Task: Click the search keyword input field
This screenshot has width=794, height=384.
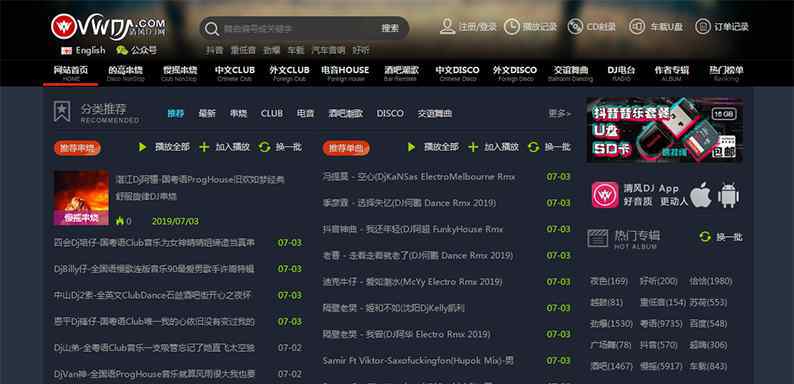Action: (299, 28)
